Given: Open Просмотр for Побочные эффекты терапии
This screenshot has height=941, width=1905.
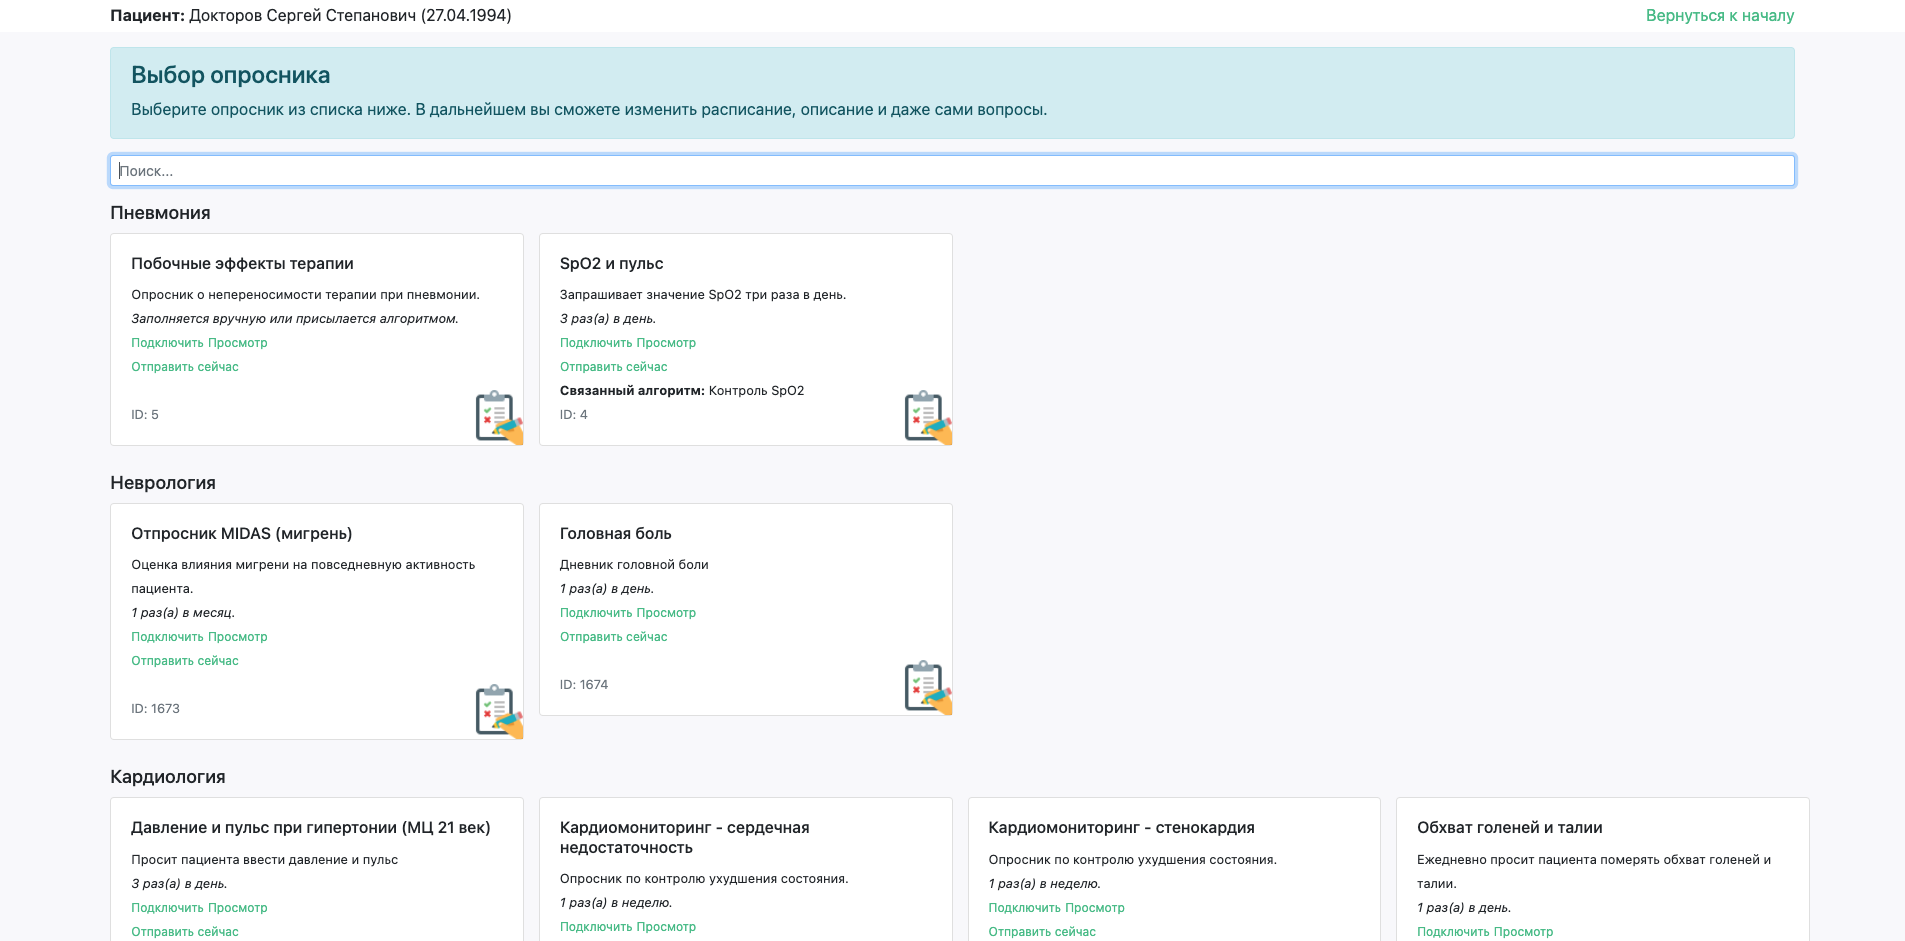Looking at the screenshot, I should click(240, 343).
